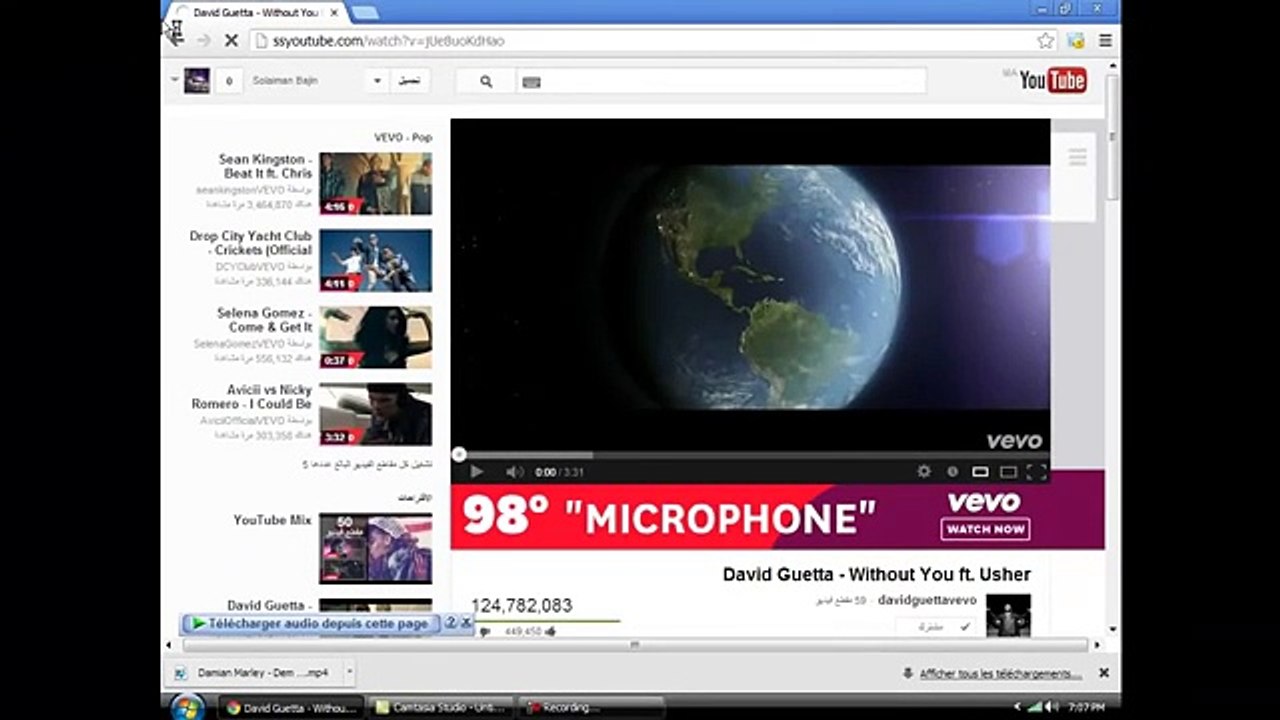This screenshot has height=720, width=1280.
Task: Switch to the small player size icon
Action: click(x=980, y=472)
